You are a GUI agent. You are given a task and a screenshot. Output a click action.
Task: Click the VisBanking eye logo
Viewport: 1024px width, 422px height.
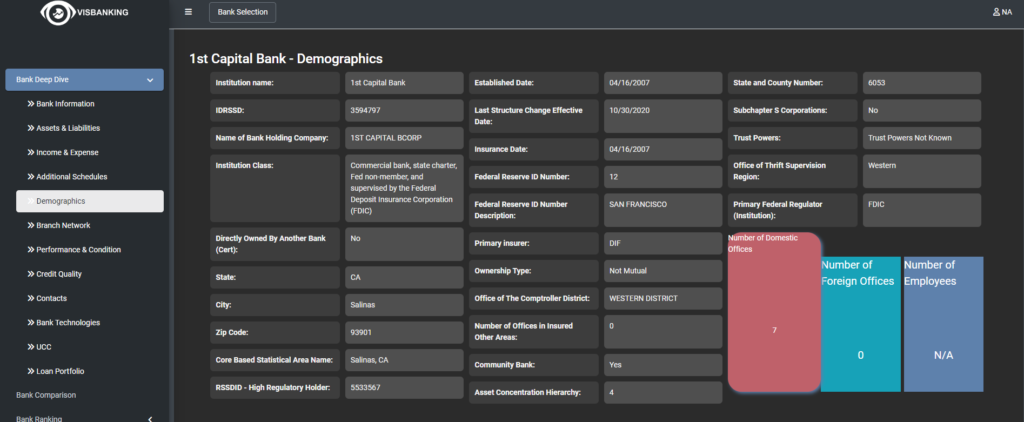pyautogui.click(x=54, y=12)
